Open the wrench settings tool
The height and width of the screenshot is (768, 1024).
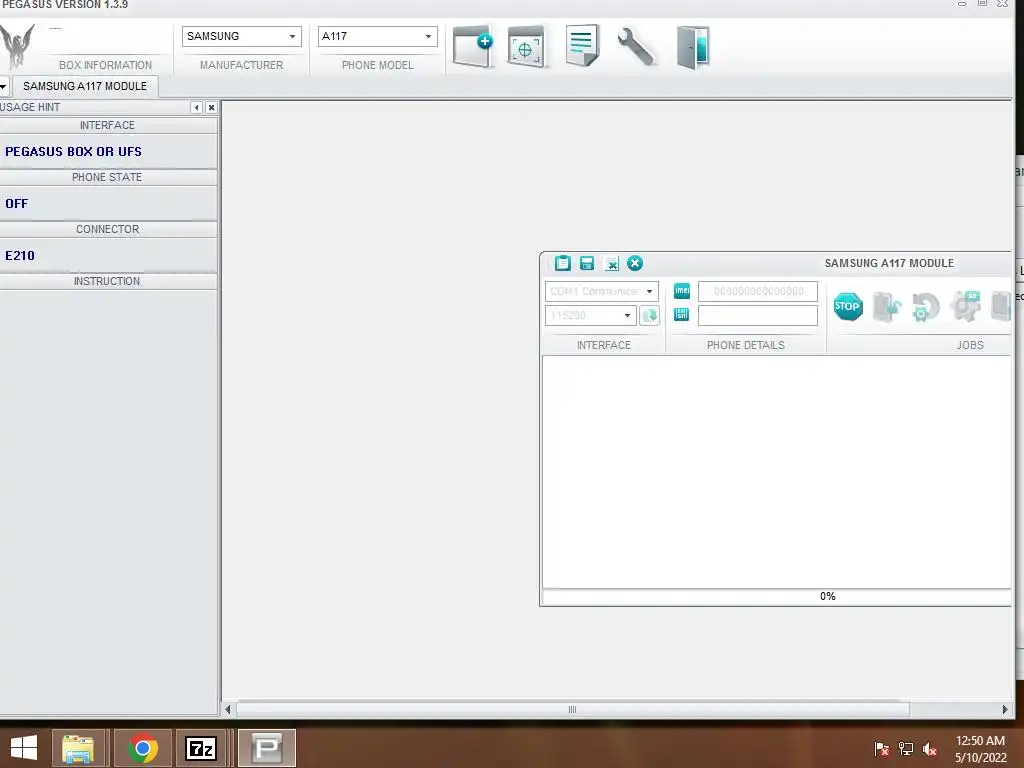(x=635, y=46)
